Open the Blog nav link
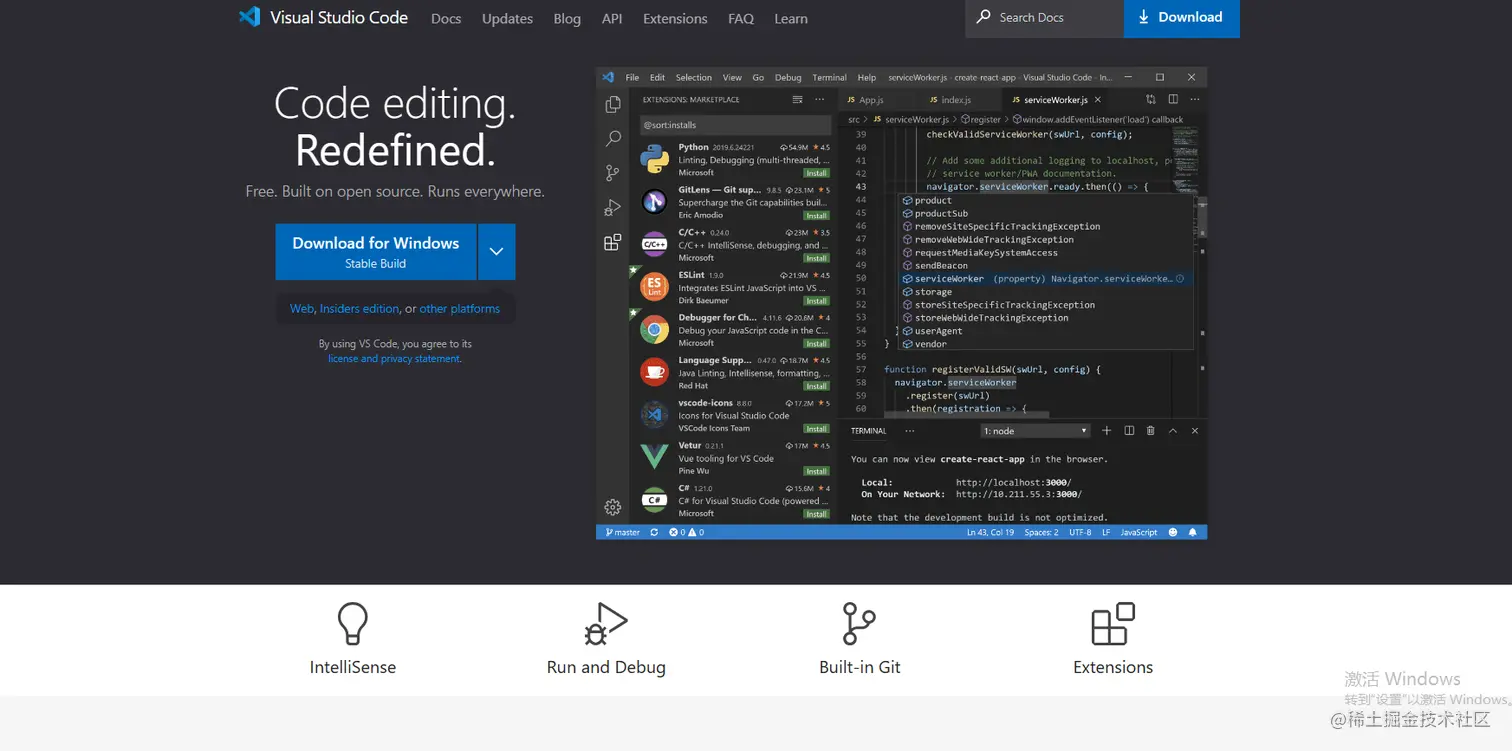 [x=567, y=18]
